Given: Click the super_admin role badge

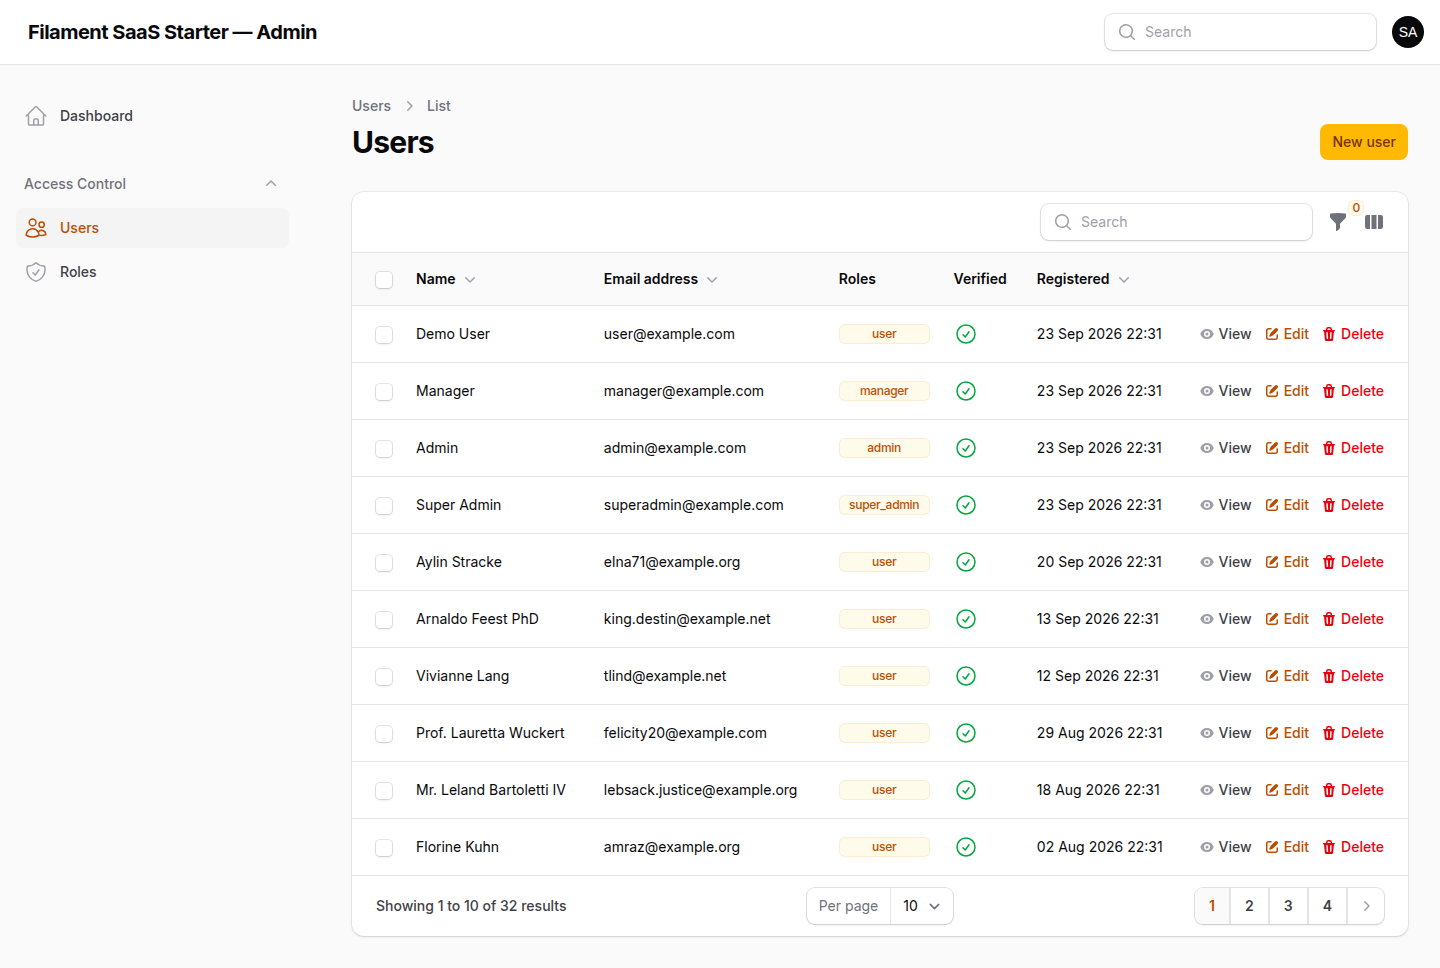Looking at the screenshot, I should [x=884, y=505].
